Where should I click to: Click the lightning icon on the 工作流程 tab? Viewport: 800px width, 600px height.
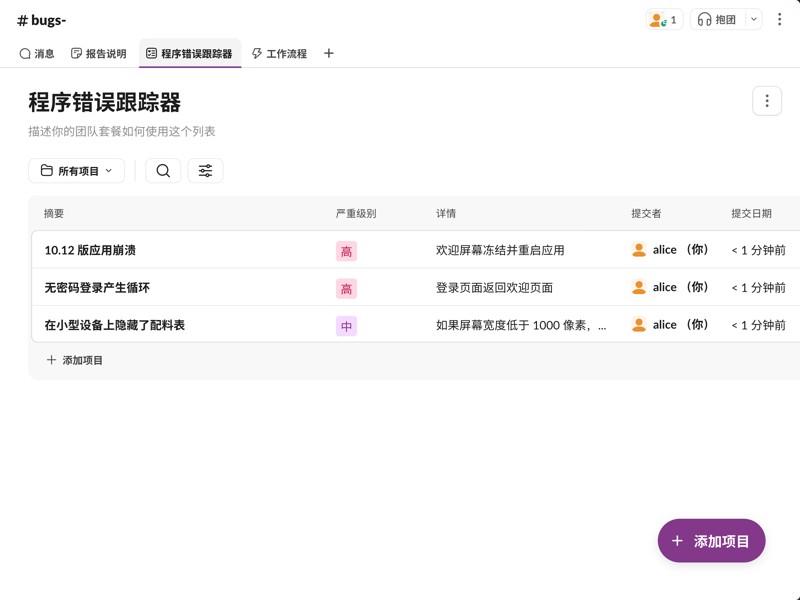[258, 53]
